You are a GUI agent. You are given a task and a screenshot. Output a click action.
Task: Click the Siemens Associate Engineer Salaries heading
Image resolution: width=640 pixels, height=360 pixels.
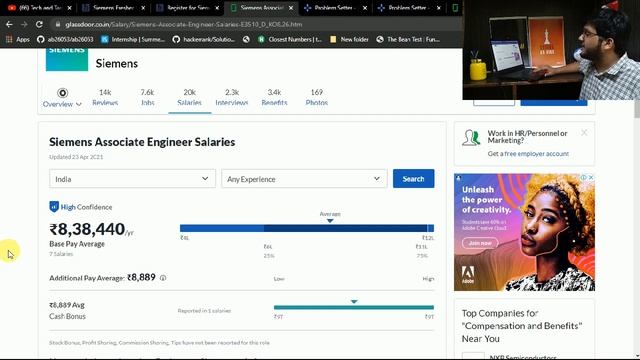(x=142, y=142)
